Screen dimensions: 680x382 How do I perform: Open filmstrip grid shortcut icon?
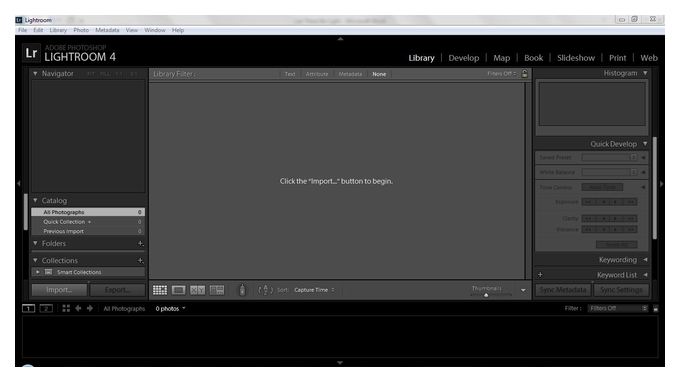(x=66, y=308)
